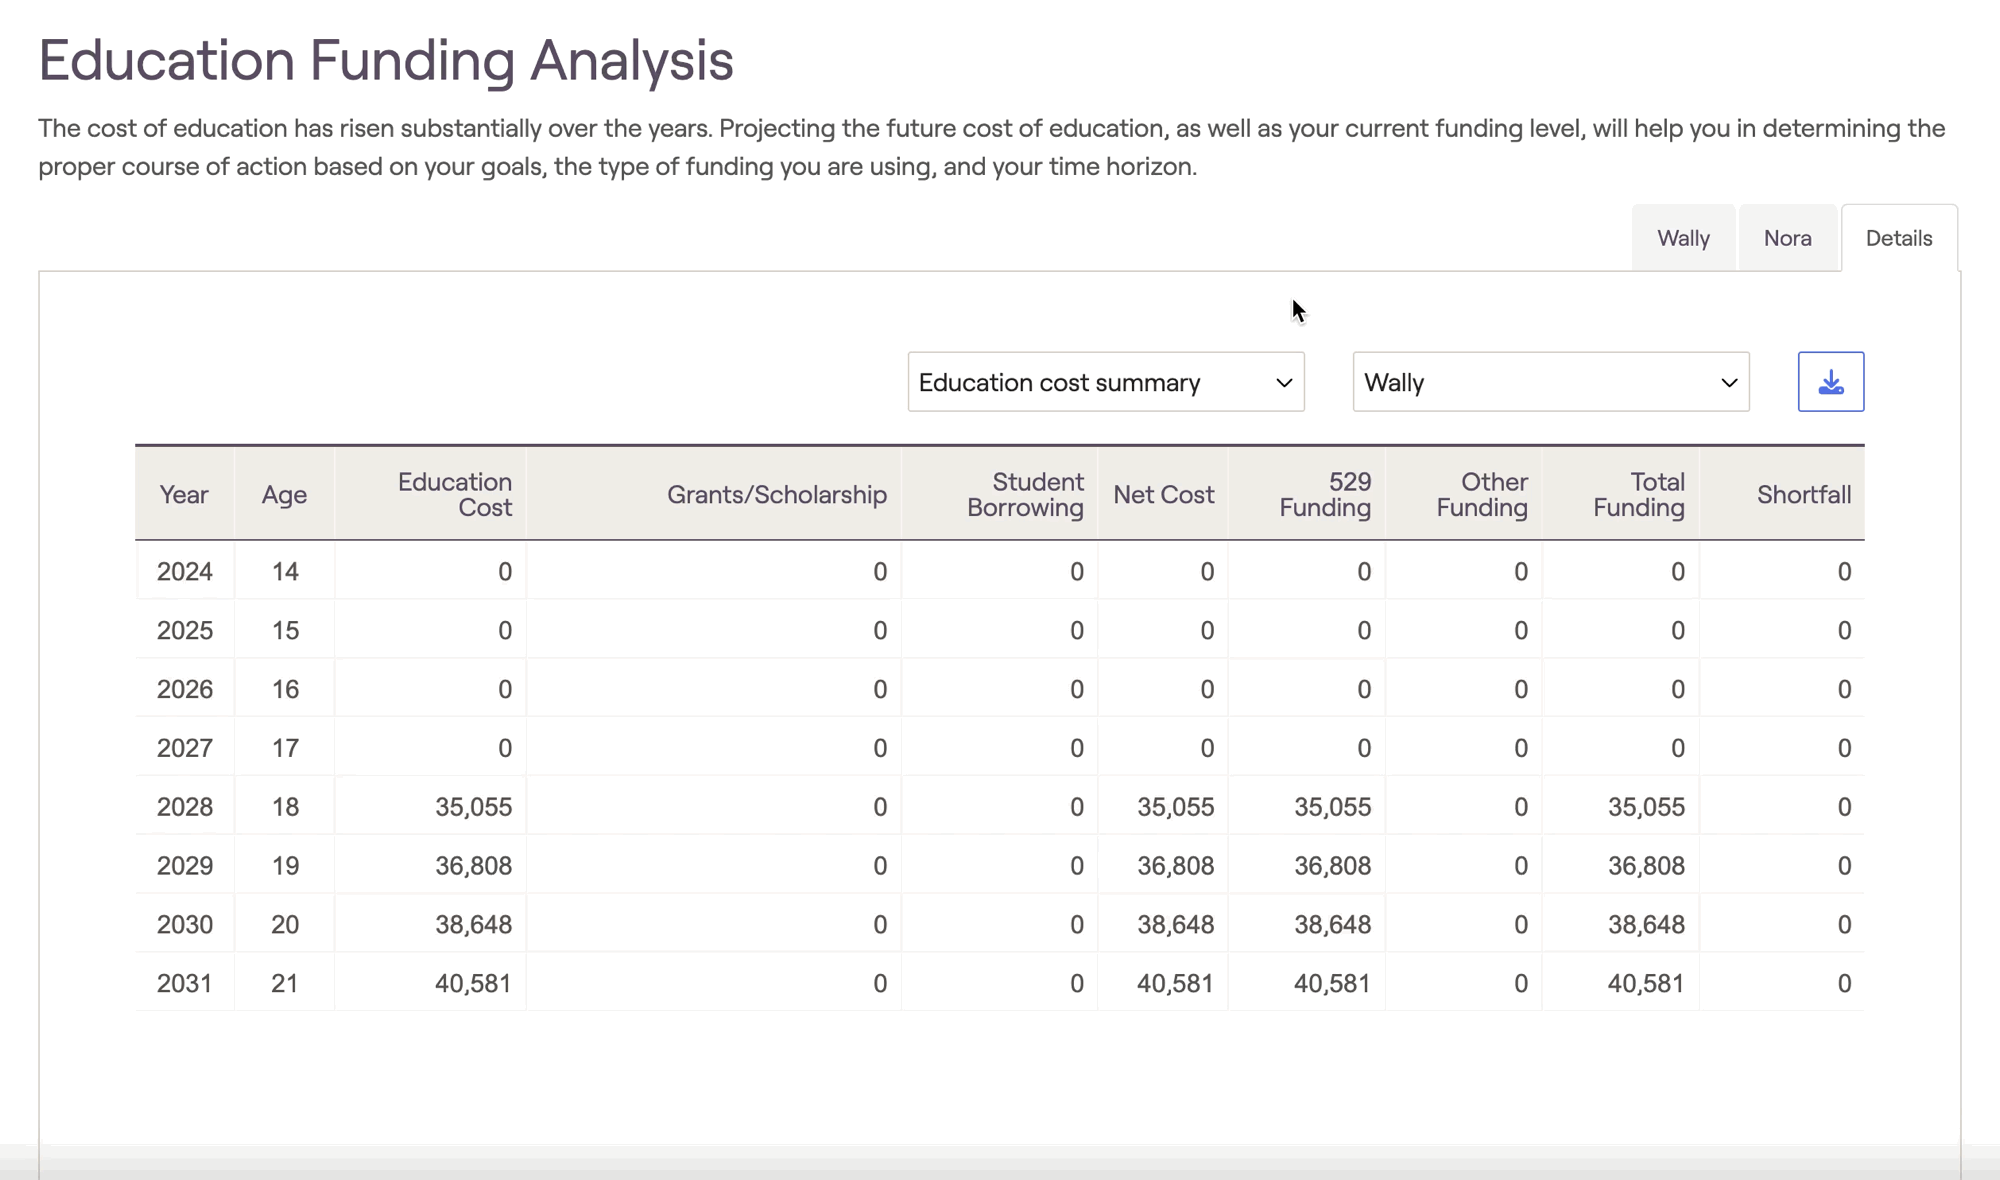Click the Age column header

point(284,494)
